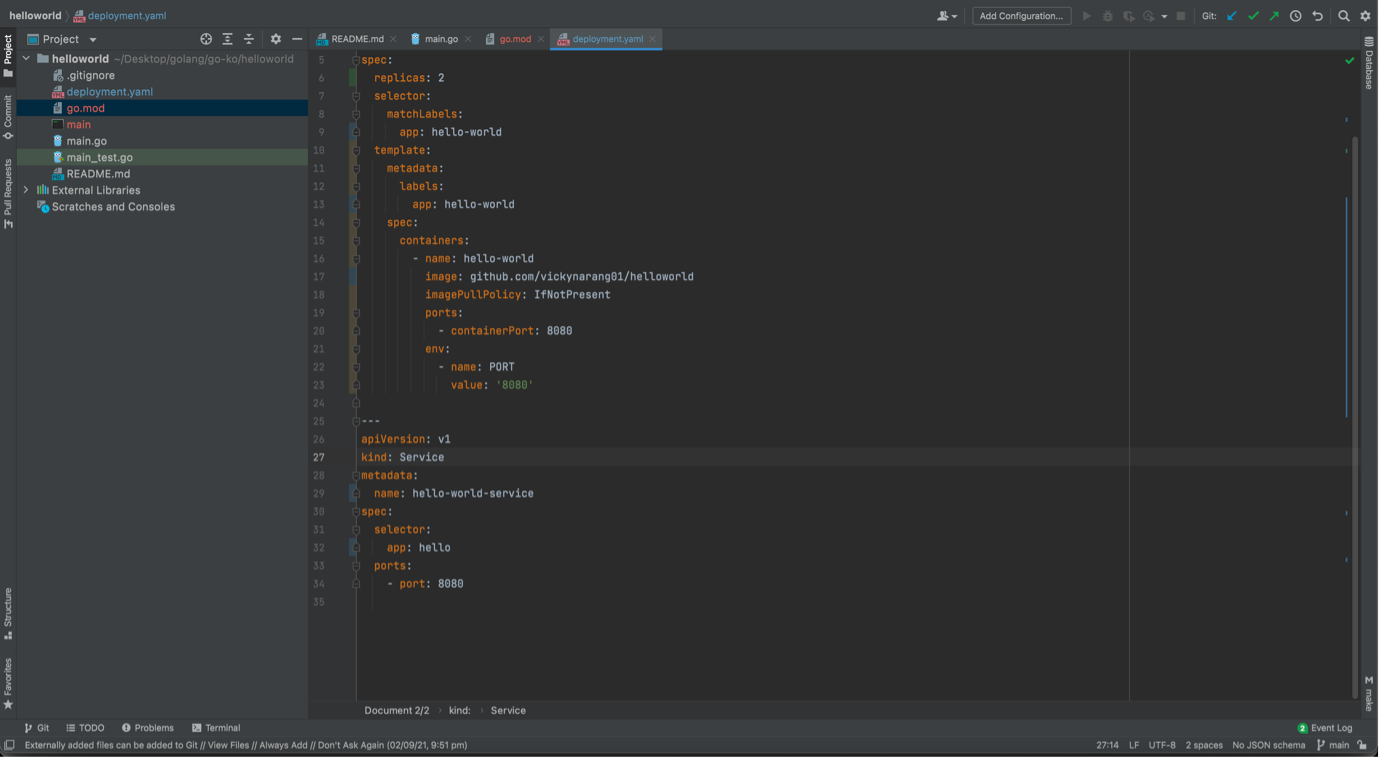Collapse all in Project panel
The height and width of the screenshot is (760, 1381).
[249, 39]
